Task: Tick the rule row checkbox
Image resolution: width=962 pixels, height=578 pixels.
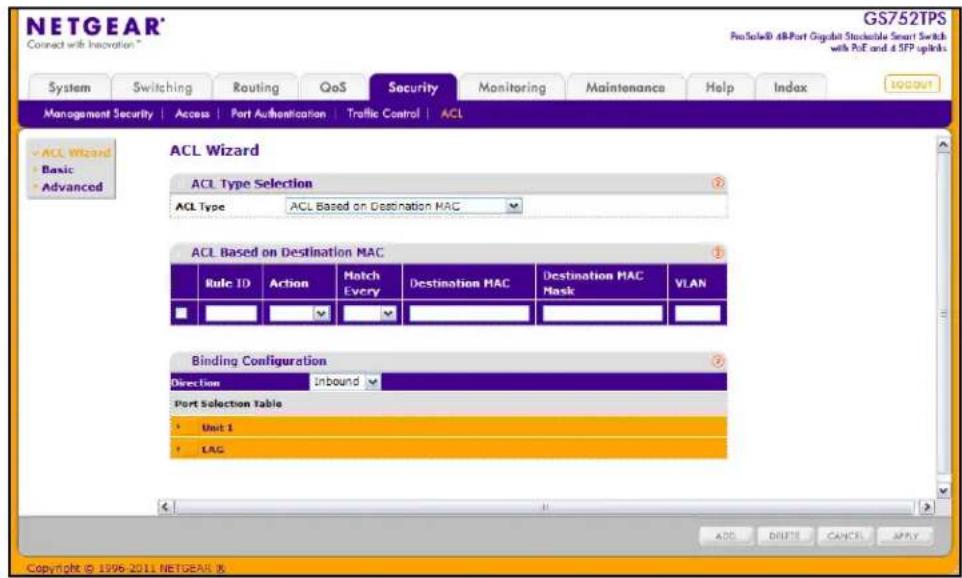Action: [181, 314]
